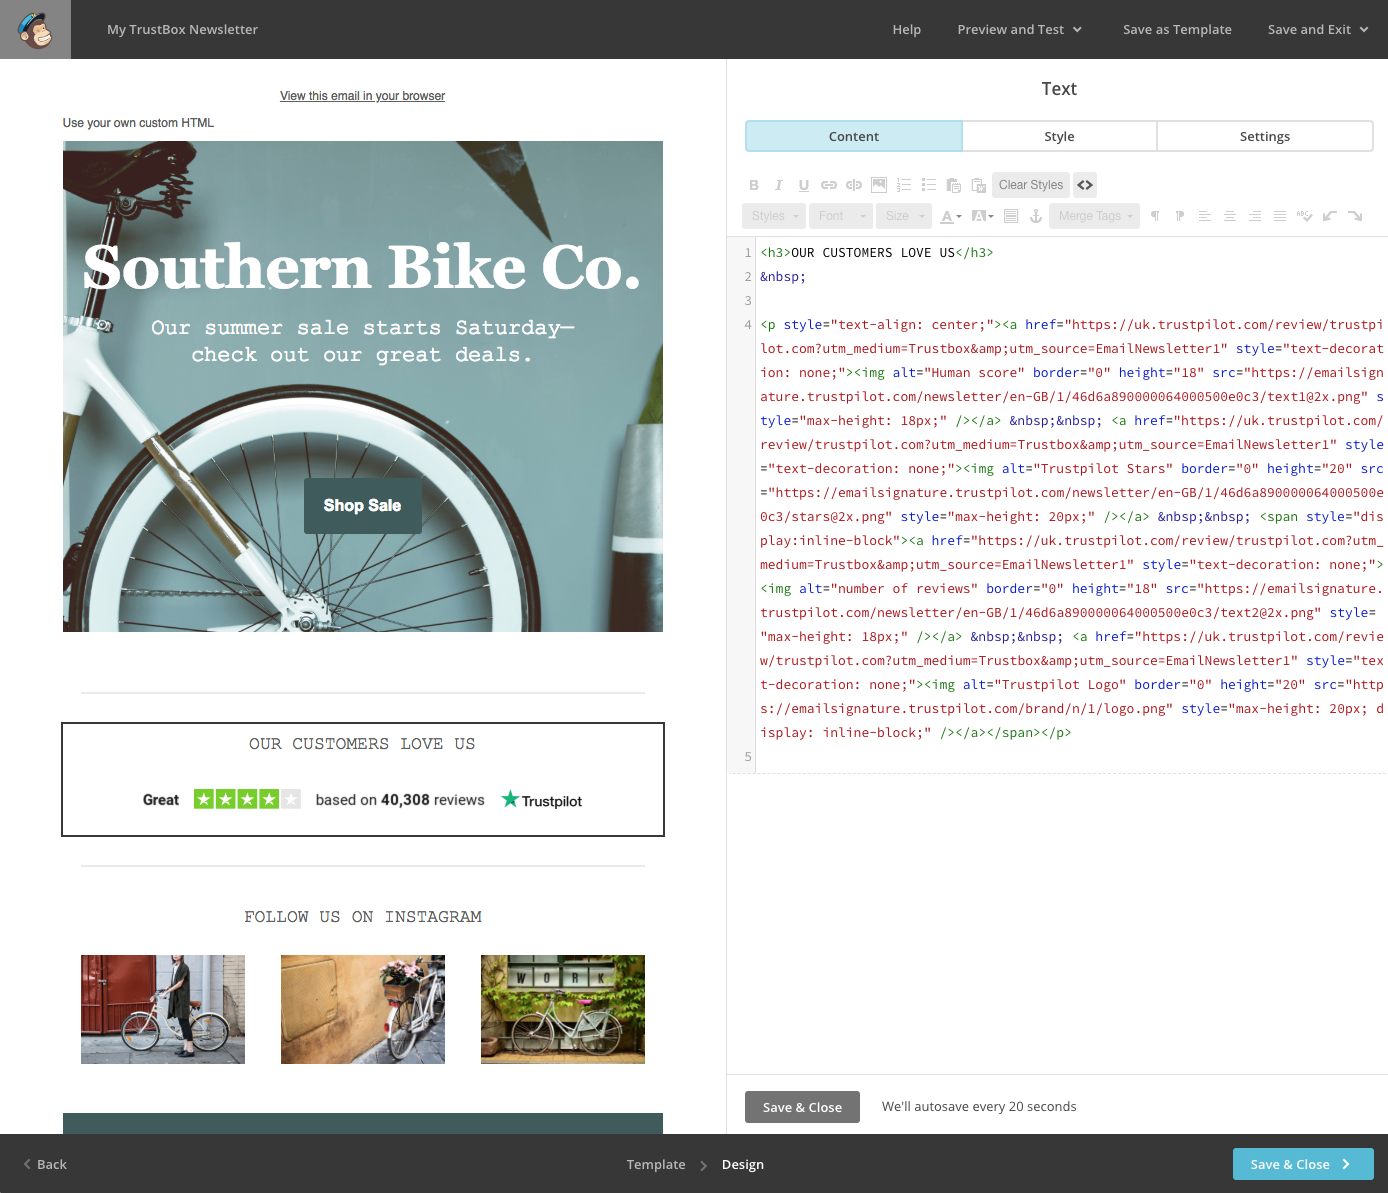Click the paste as plain text icon

(x=954, y=185)
